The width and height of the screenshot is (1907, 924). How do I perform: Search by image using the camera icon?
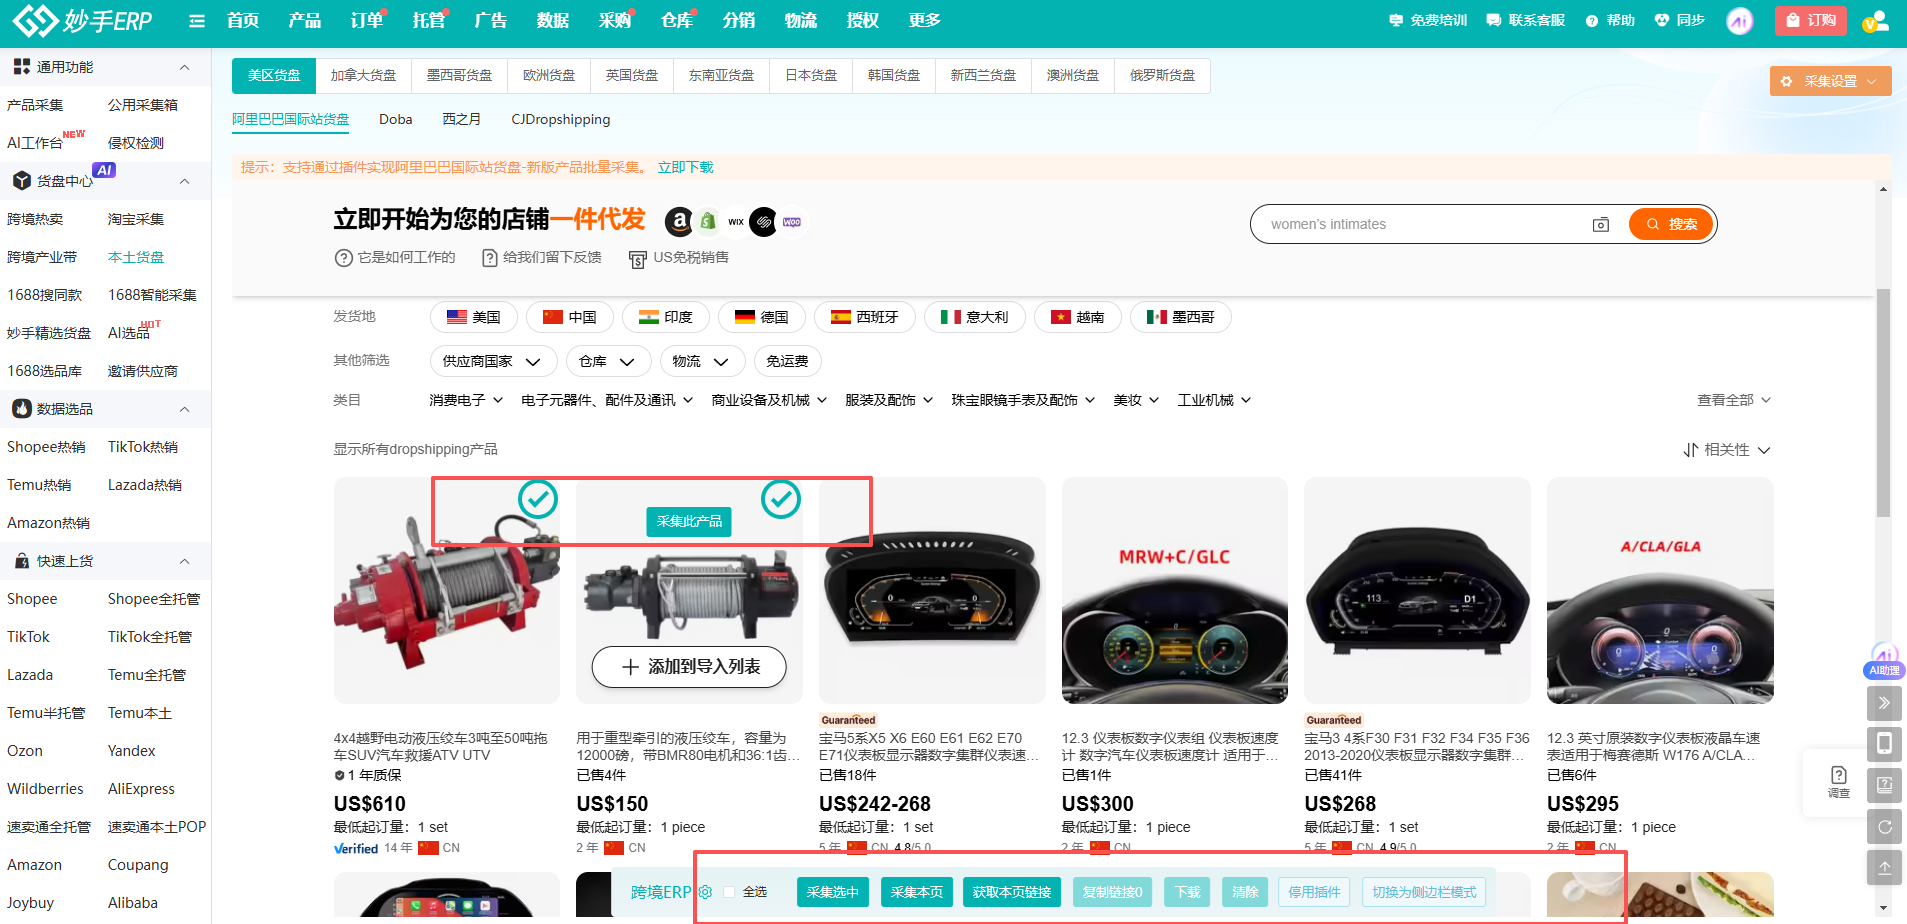pyautogui.click(x=1601, y=224)
